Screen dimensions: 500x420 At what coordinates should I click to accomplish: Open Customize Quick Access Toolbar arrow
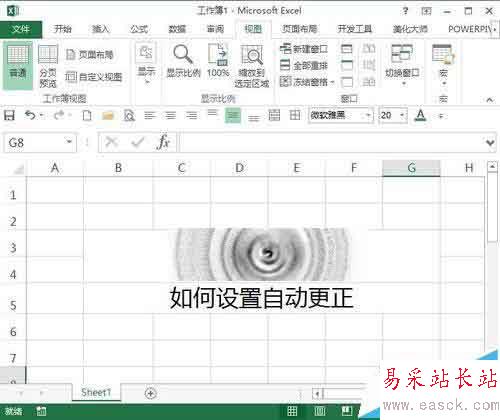(x=441, y=116)
